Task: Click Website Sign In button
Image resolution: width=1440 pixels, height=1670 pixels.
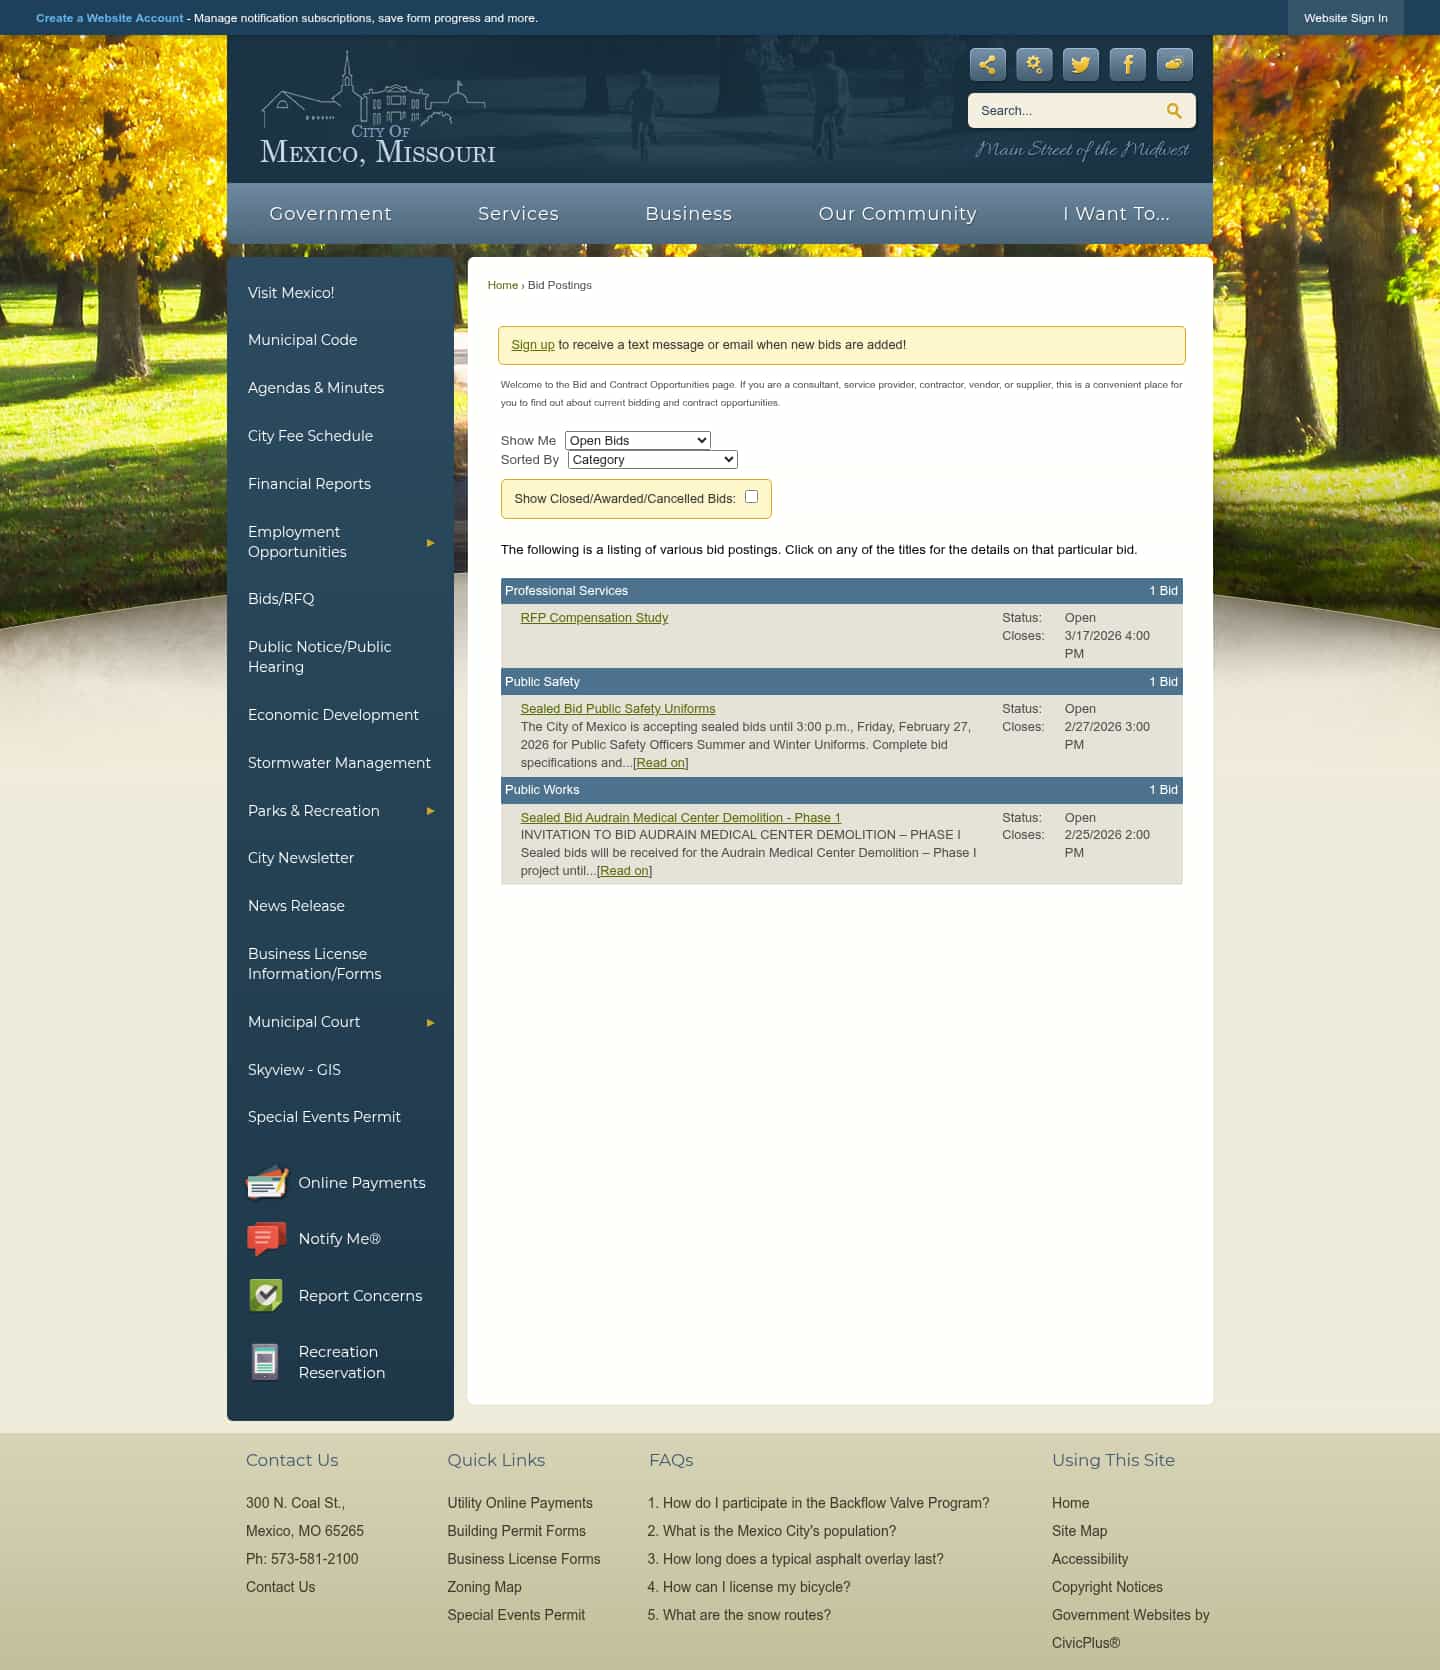Action: click(1345, 18)
